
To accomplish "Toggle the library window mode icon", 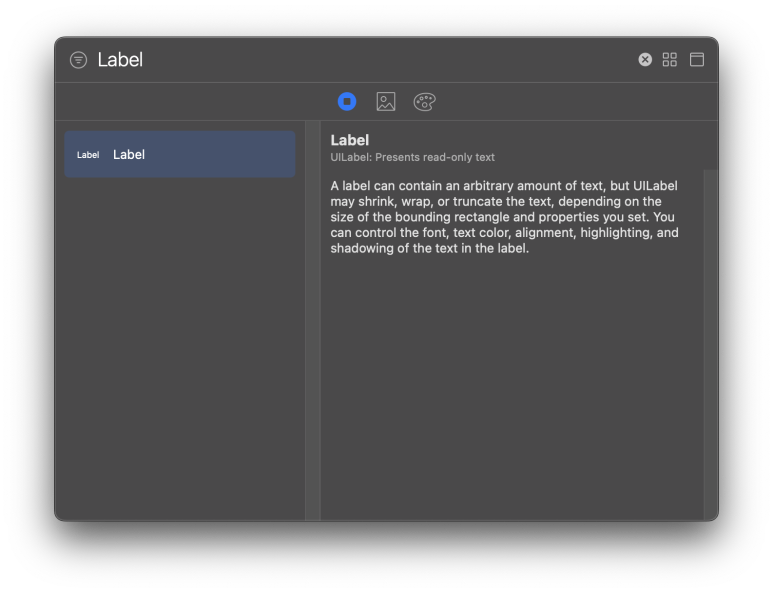I will click(x=697, y=60).
